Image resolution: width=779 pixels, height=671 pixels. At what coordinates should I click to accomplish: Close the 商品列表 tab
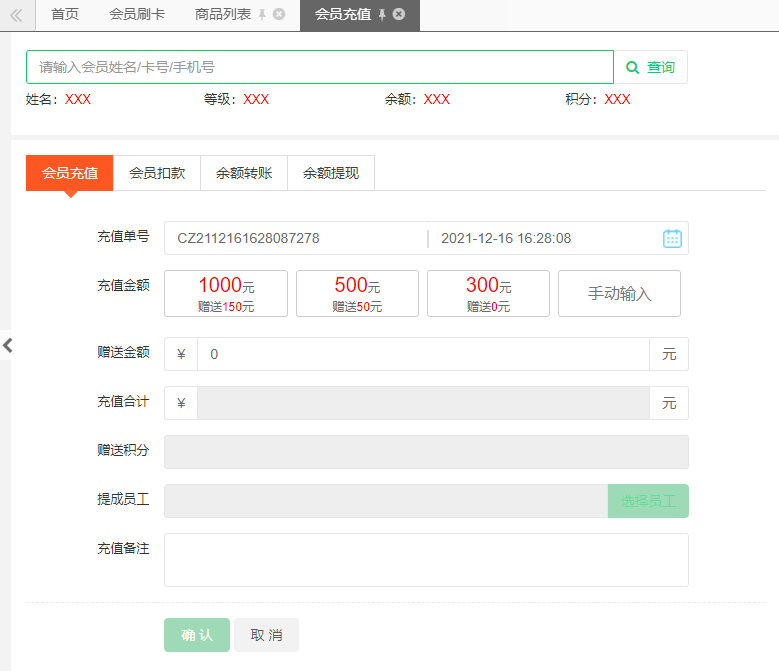[279, 14]
